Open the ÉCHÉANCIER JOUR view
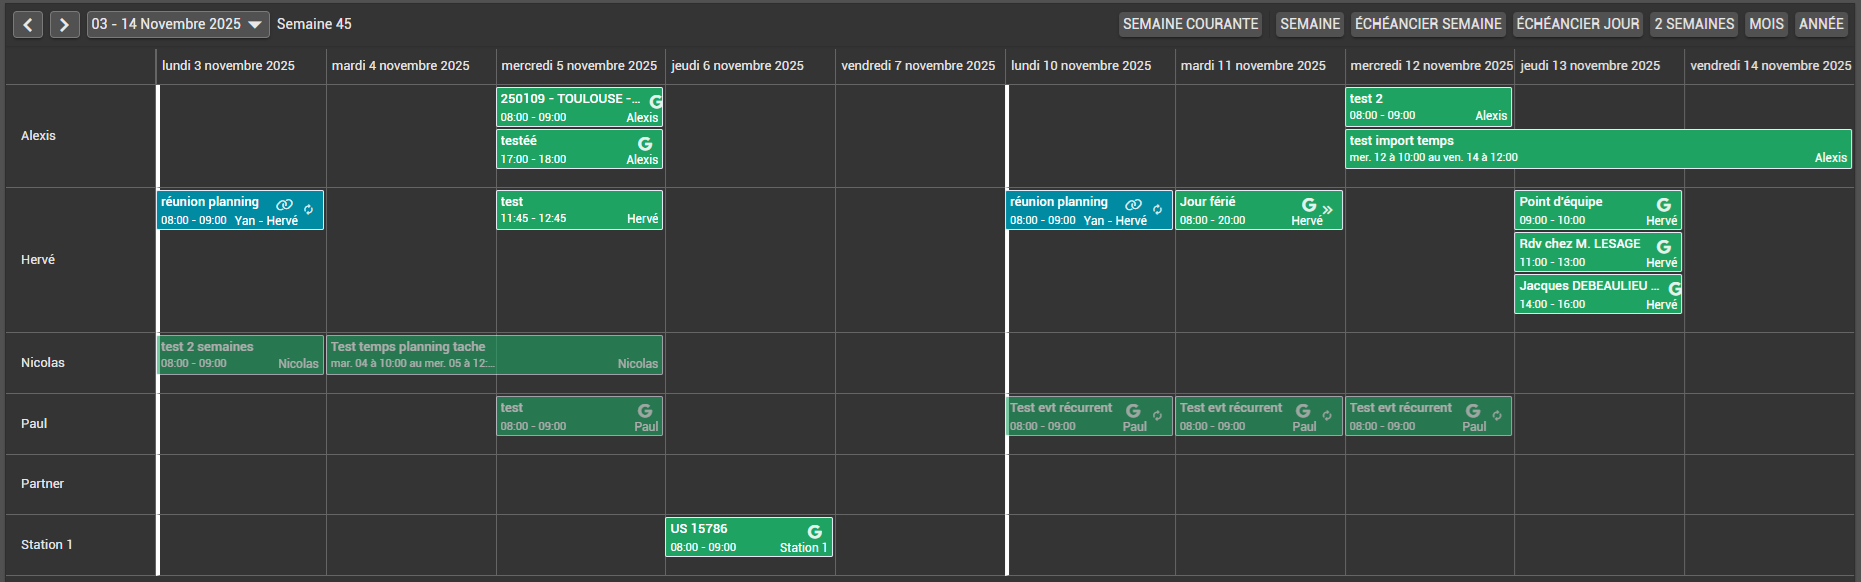 click(x=1578, y=24)
